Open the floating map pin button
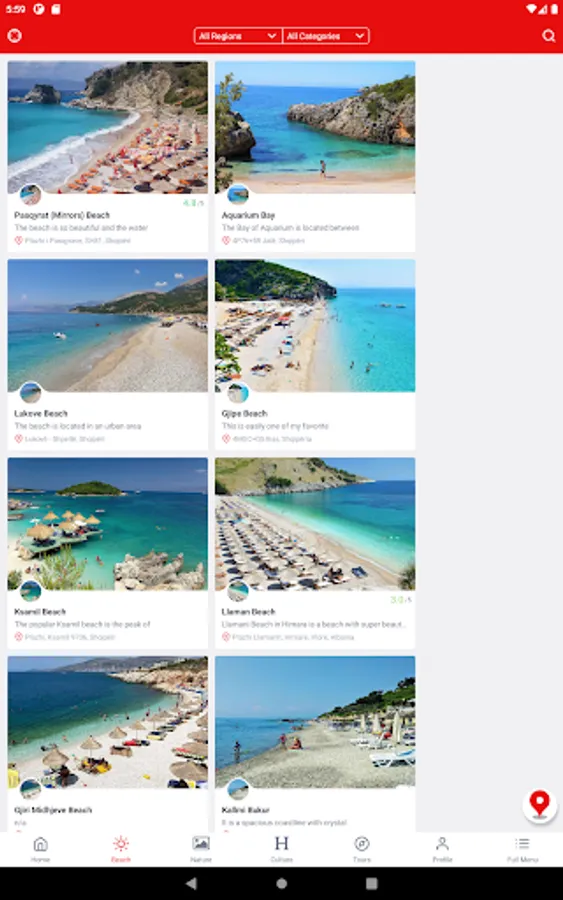The height and width of the screenshot is (900, 563). coord(539,805)
